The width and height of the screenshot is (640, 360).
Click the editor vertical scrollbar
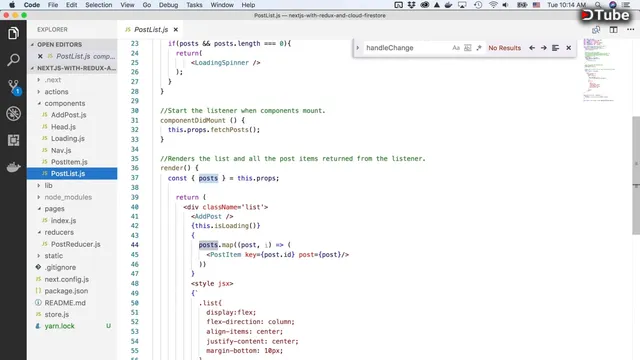point(636,176)
